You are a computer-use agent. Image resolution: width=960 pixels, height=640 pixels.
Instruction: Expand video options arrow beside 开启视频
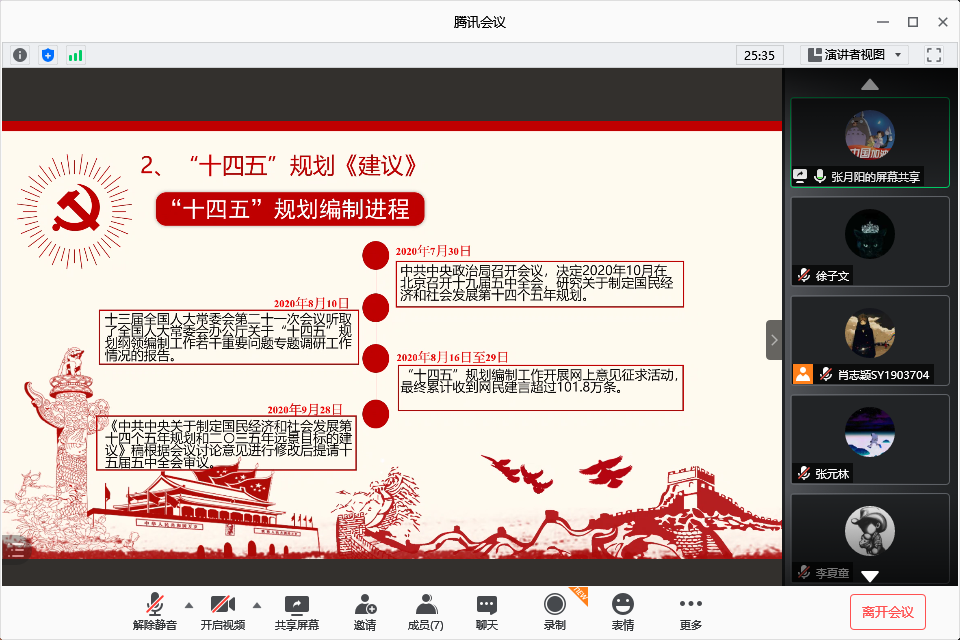(256, 605)
